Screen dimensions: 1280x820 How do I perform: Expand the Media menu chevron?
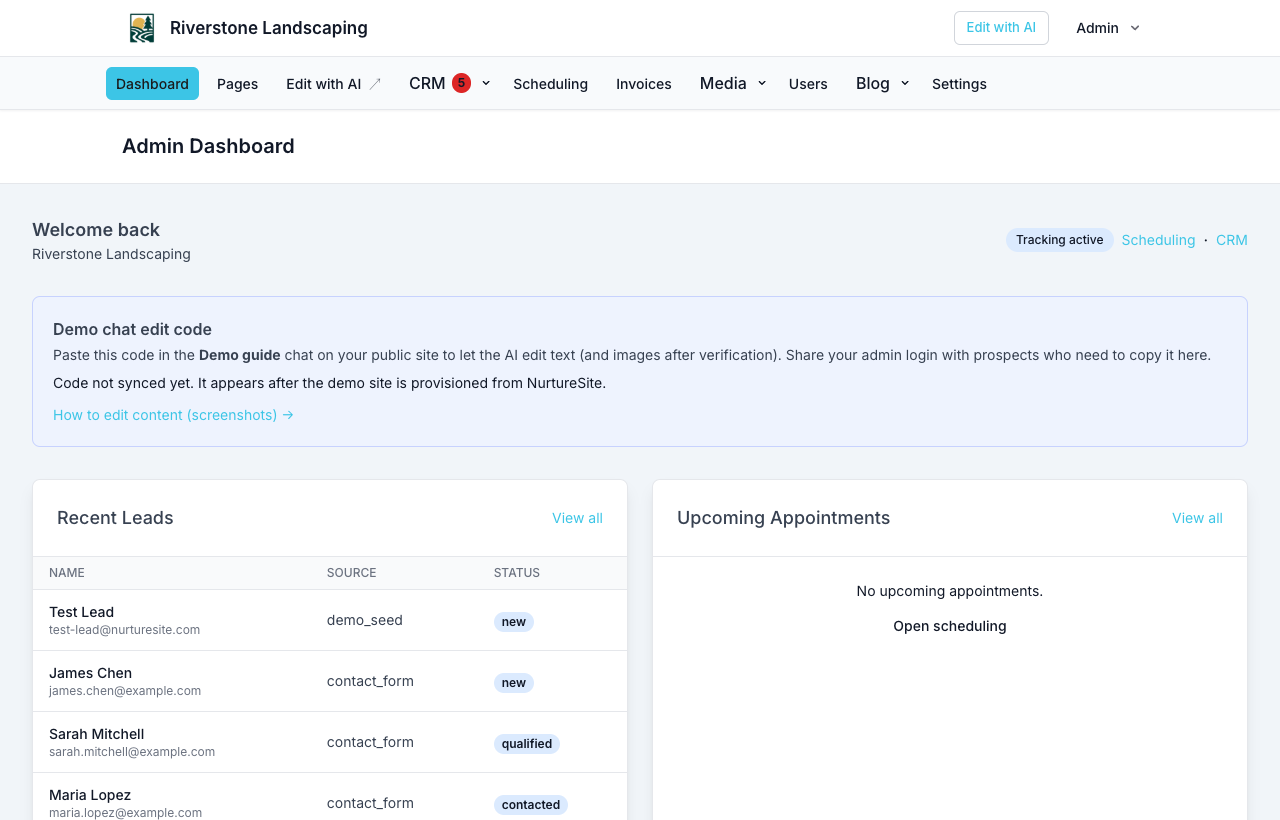762,83
